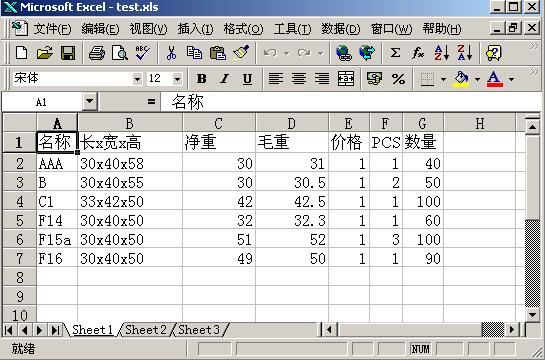Screen dimensions: 545x360
Task: Select column B header
Action: [130, 123]
